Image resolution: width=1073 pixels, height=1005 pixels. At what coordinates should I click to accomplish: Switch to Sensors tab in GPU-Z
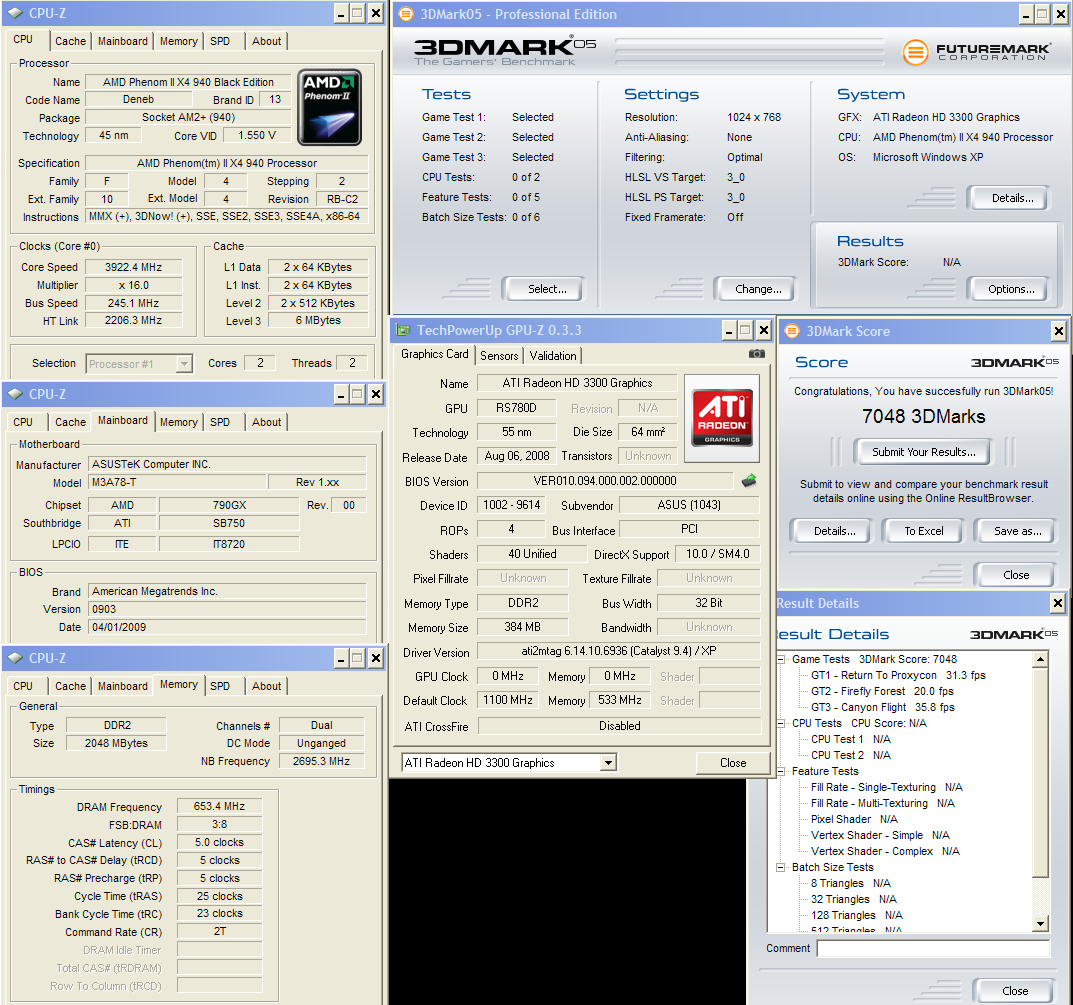coord(499,356)
